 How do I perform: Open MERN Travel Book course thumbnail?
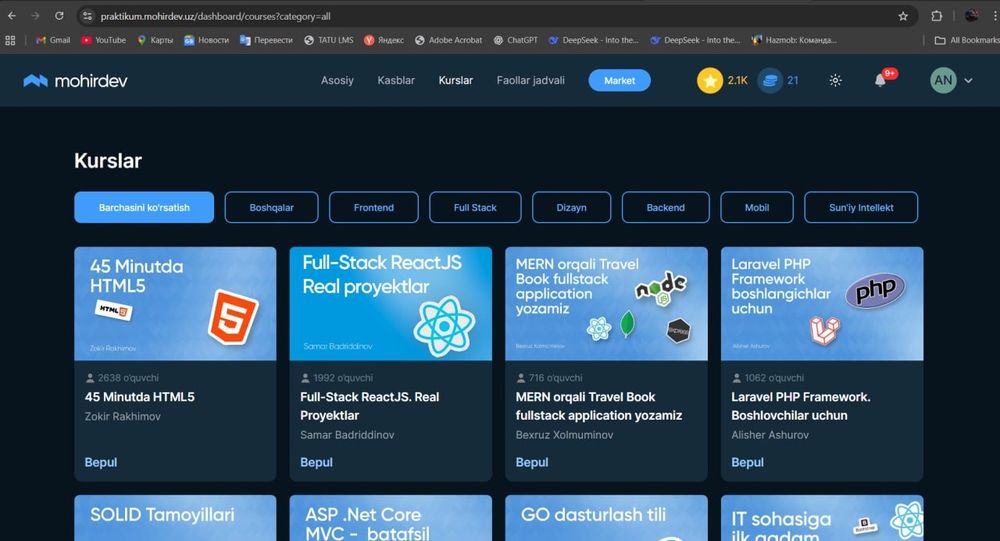[x=607, y=304]
